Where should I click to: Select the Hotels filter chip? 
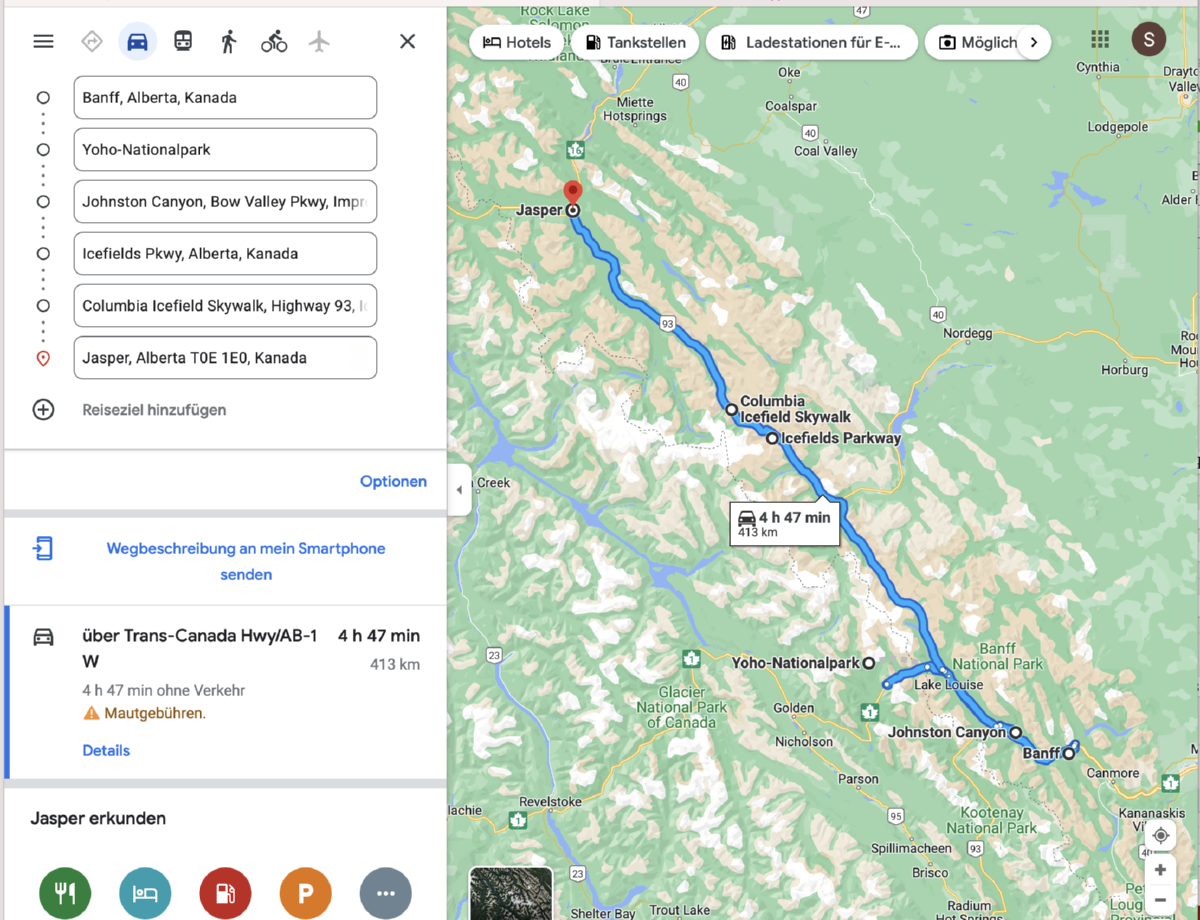tap(517, 42)
